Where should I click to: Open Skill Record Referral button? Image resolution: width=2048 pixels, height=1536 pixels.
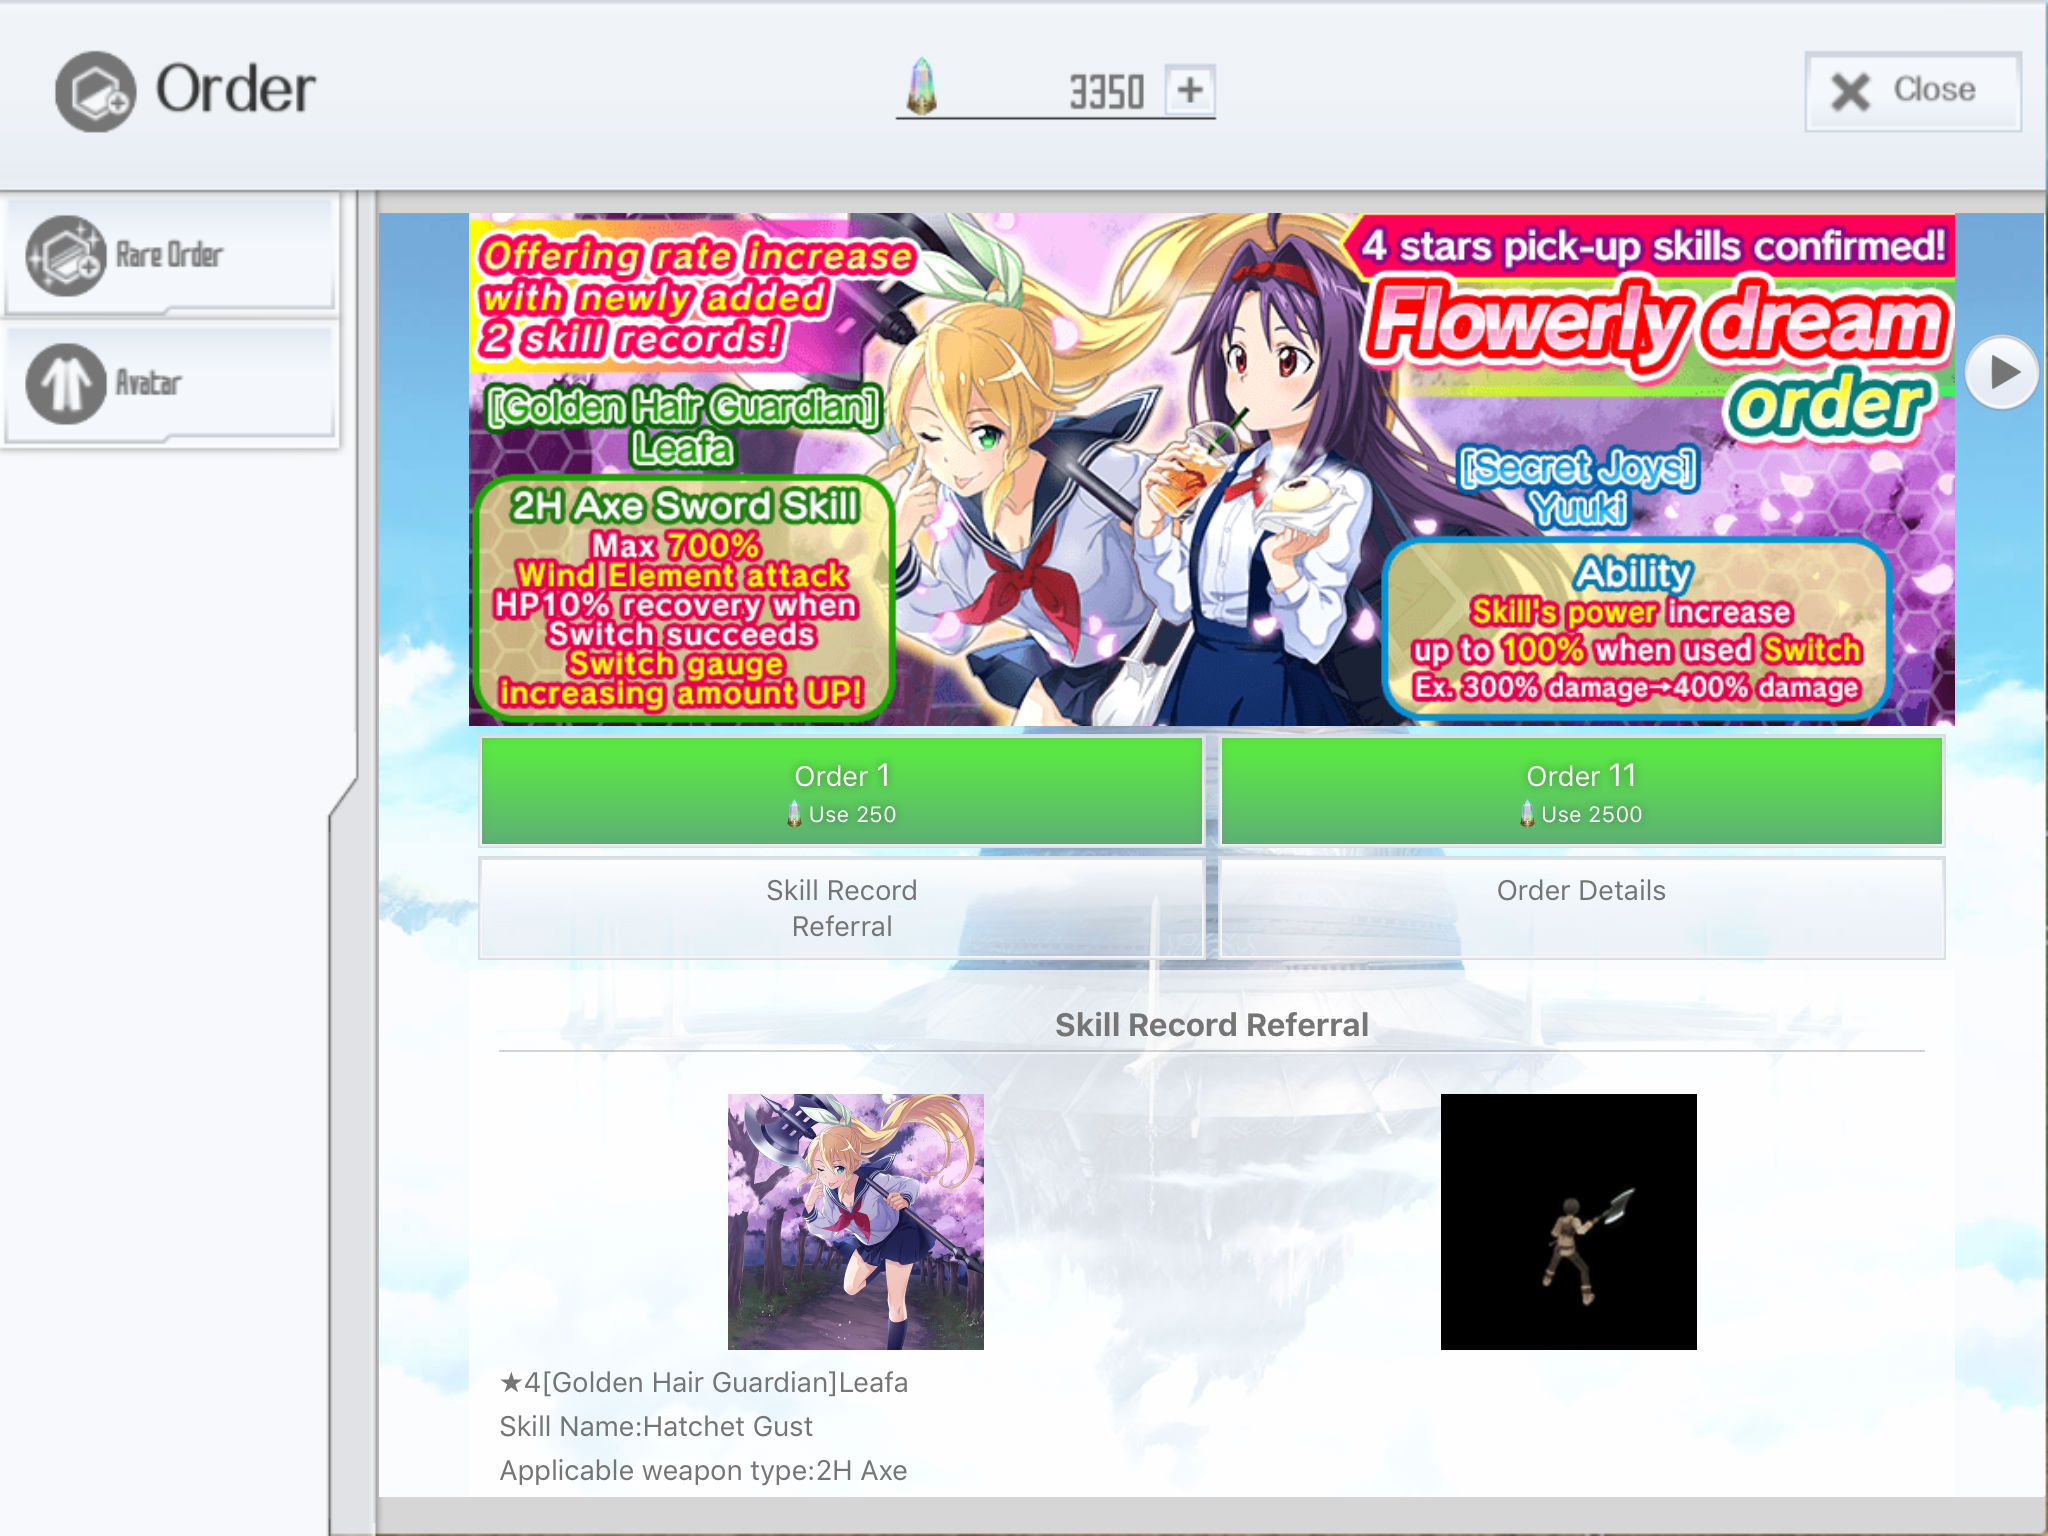pyautogui.click(x=842, y=908)
